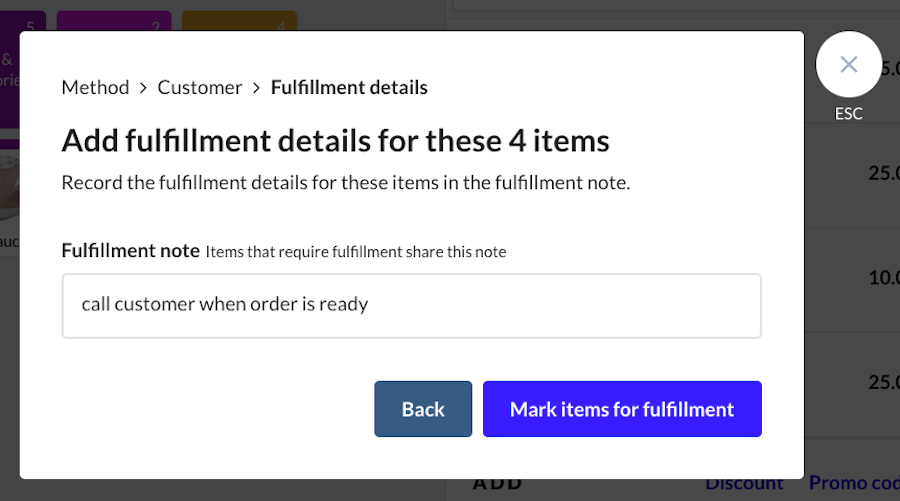Close the dialog with the X icon

(x=849, y=65)
